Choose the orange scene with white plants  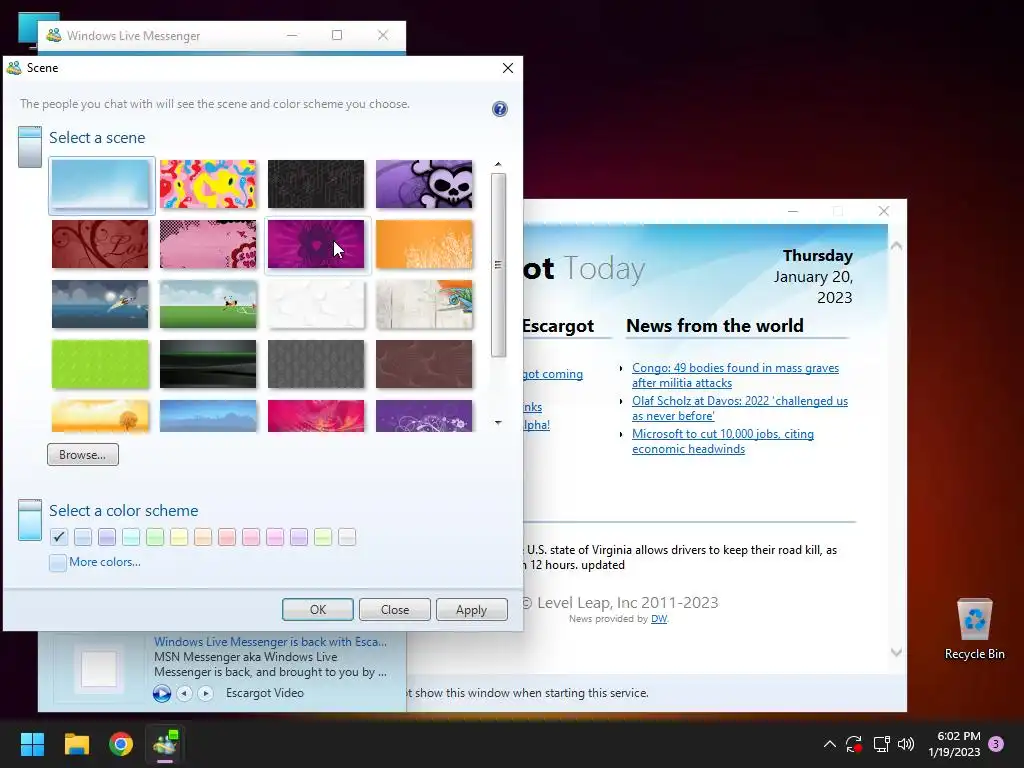424,244
